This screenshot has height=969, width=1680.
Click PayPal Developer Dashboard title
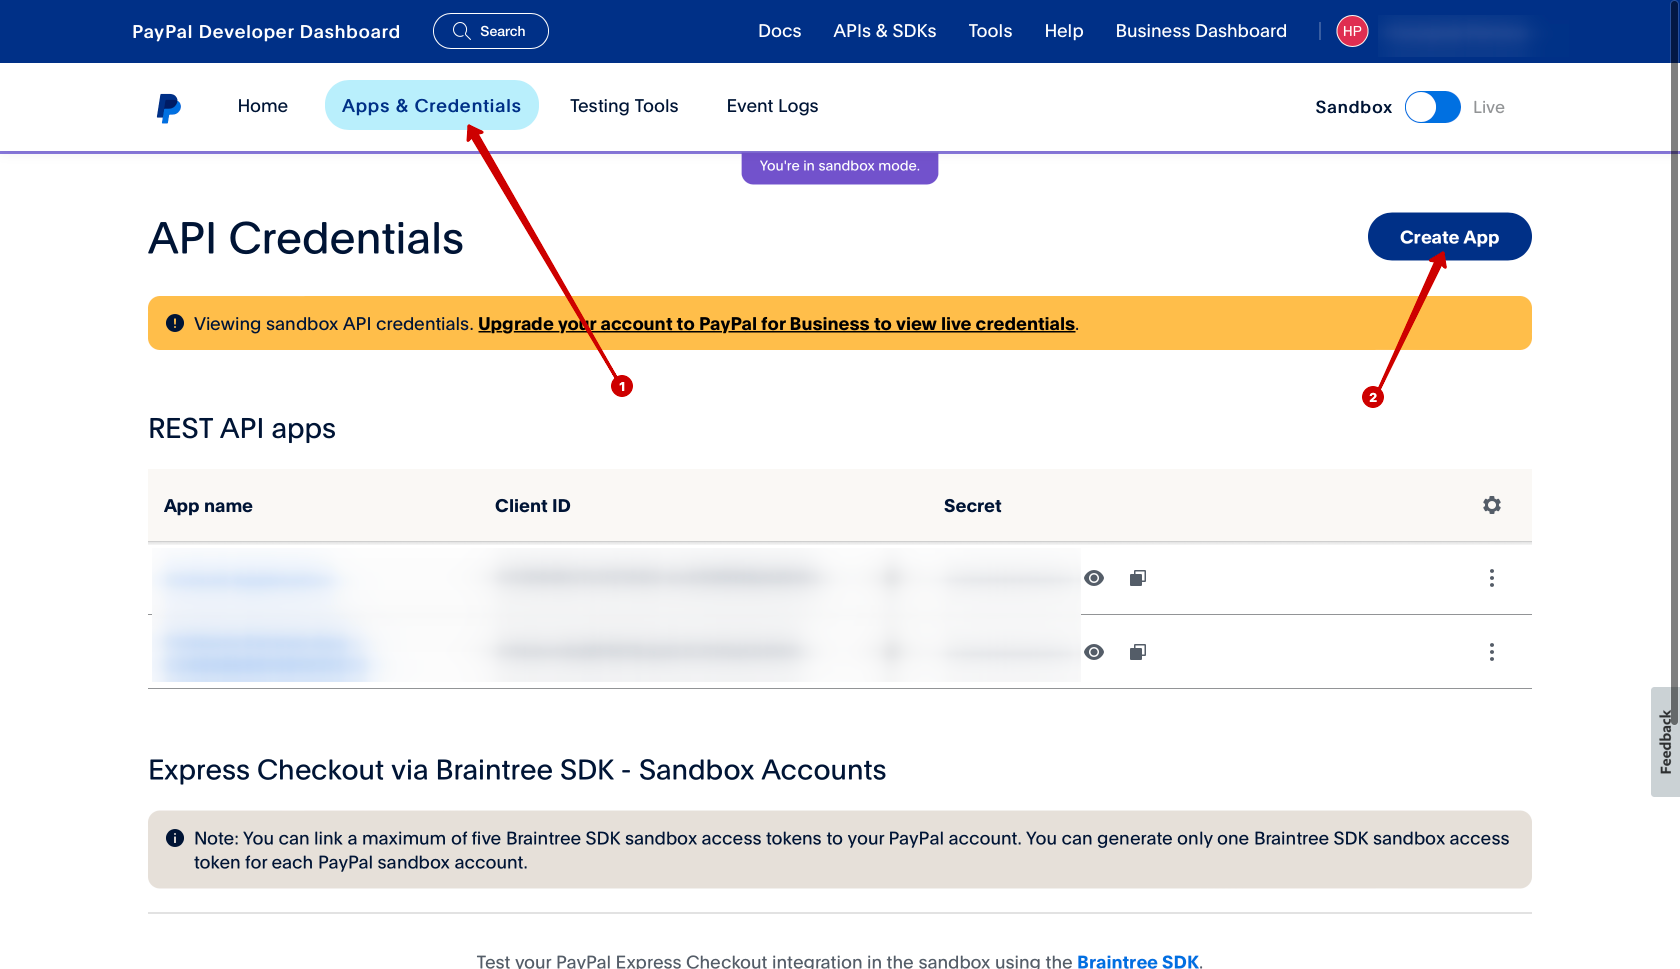(266, 32)
